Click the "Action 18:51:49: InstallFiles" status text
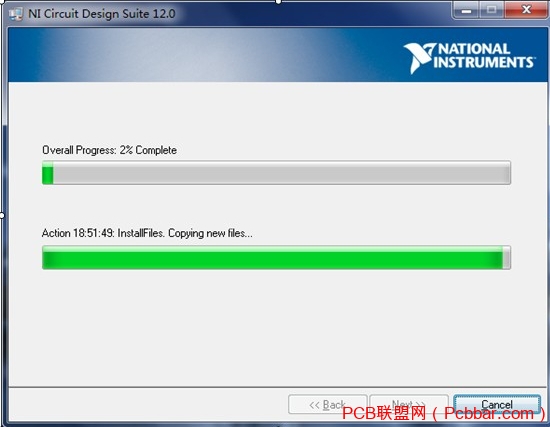Image resolution: width=550 pixels, height=427 pixels. pos(147,233)
